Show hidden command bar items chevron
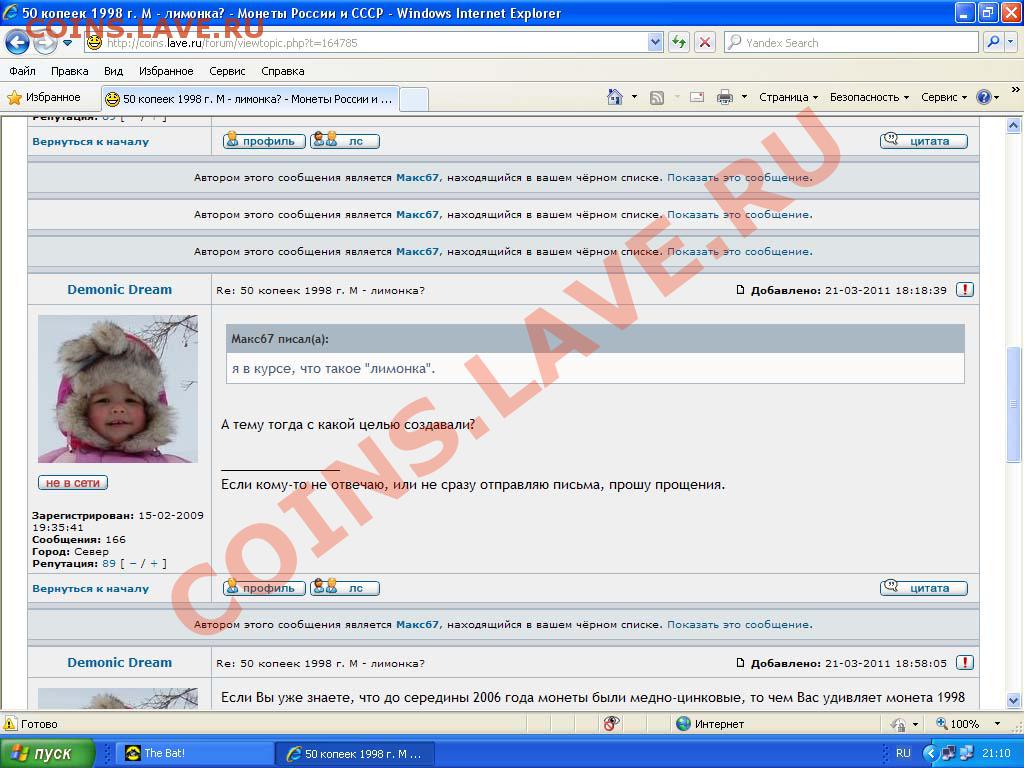Viewport: 1024px width, 768px height. pos(1016,89)
